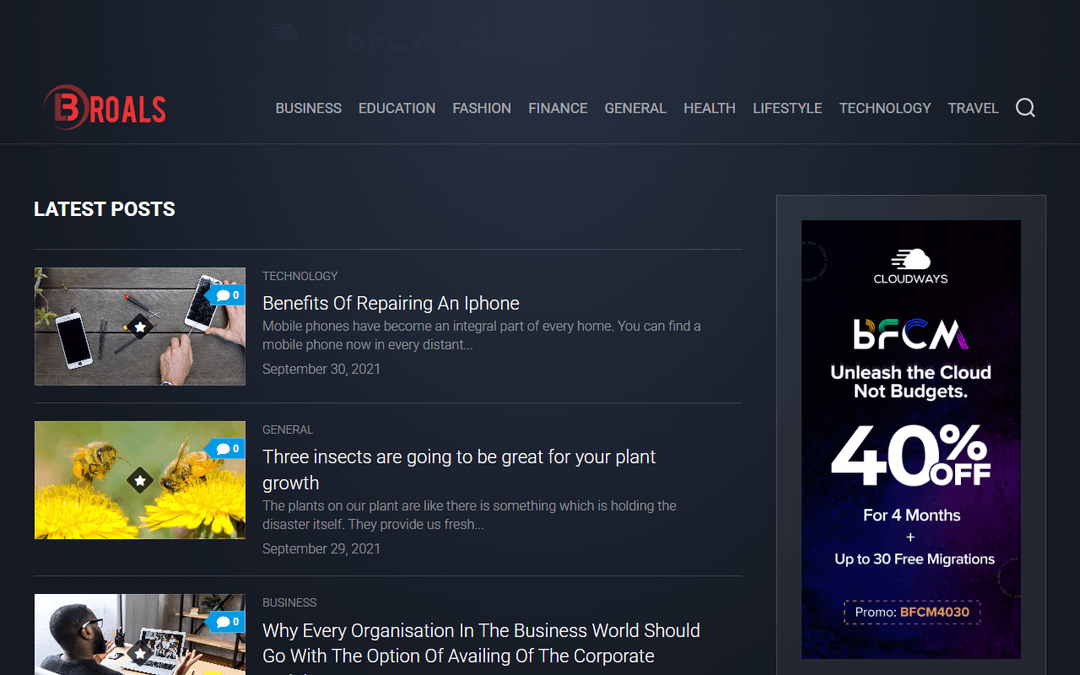Open the Education menu item
The width and height of the screenshot is (1080, 675).
[x=397, y=108]
